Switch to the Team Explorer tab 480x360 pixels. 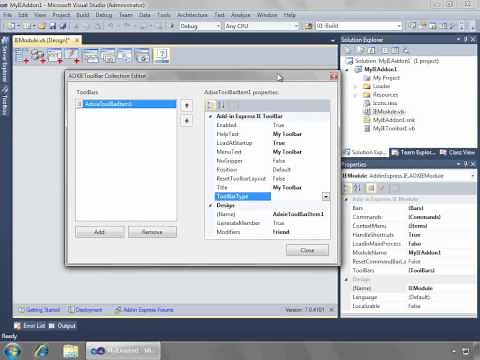click(413, 152)
